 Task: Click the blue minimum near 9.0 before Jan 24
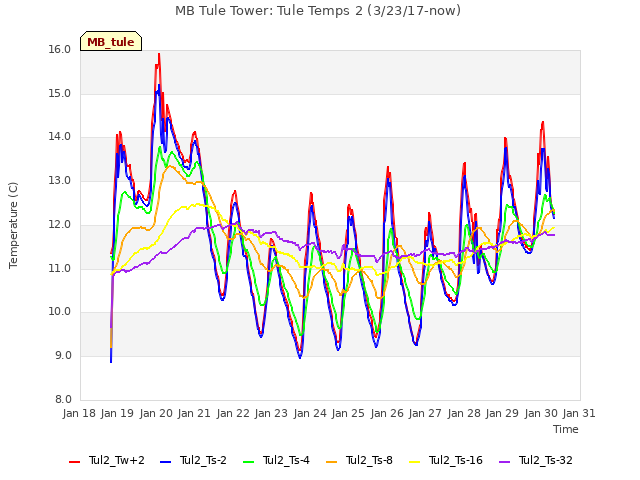300,357
